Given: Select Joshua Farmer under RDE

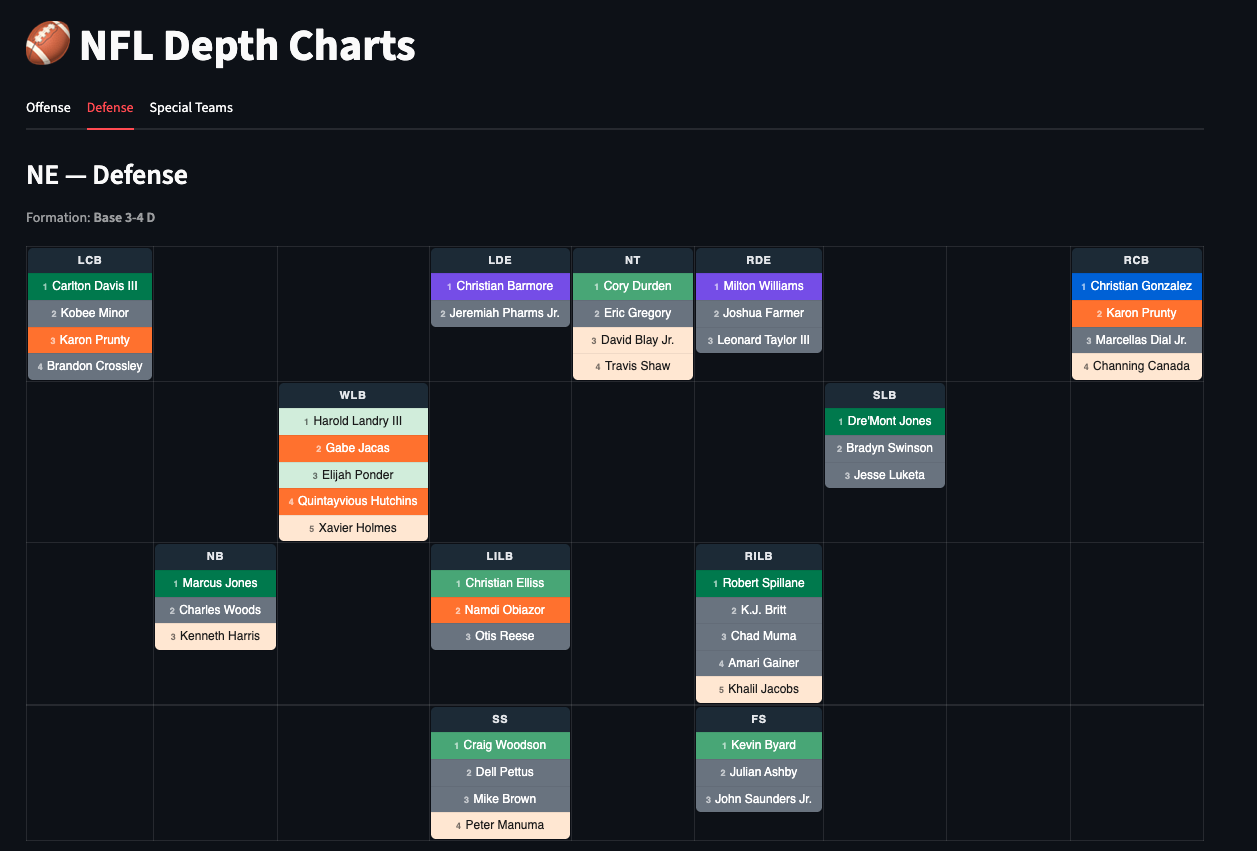Looking at the screenshot, I should pos(759,313).
